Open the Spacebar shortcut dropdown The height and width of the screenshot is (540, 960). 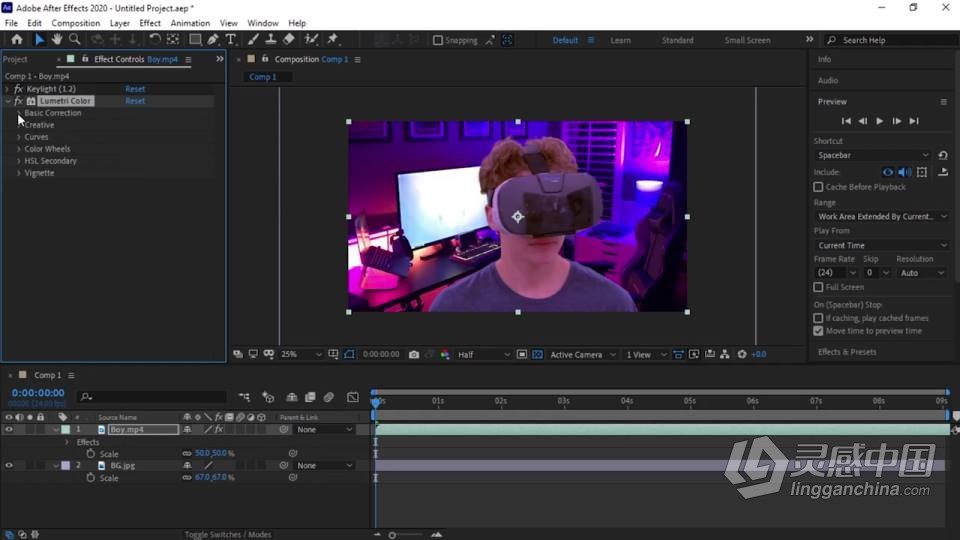[872, 156]
